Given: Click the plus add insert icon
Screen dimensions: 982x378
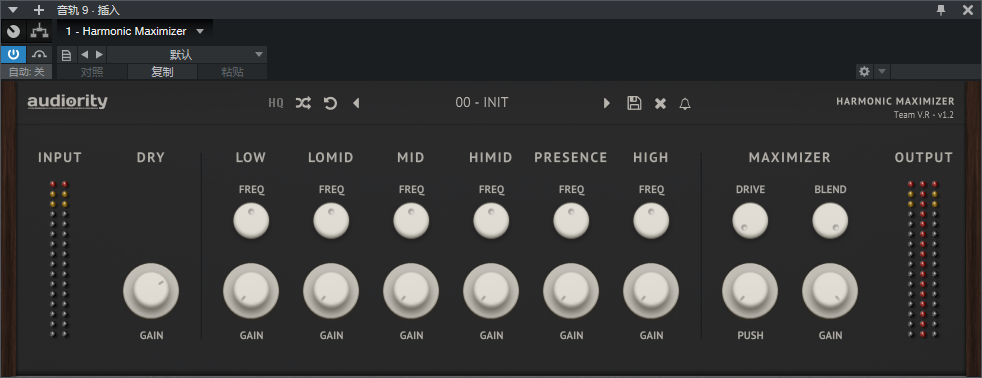Looking at the screenshot, I should [x=39, y=9].
